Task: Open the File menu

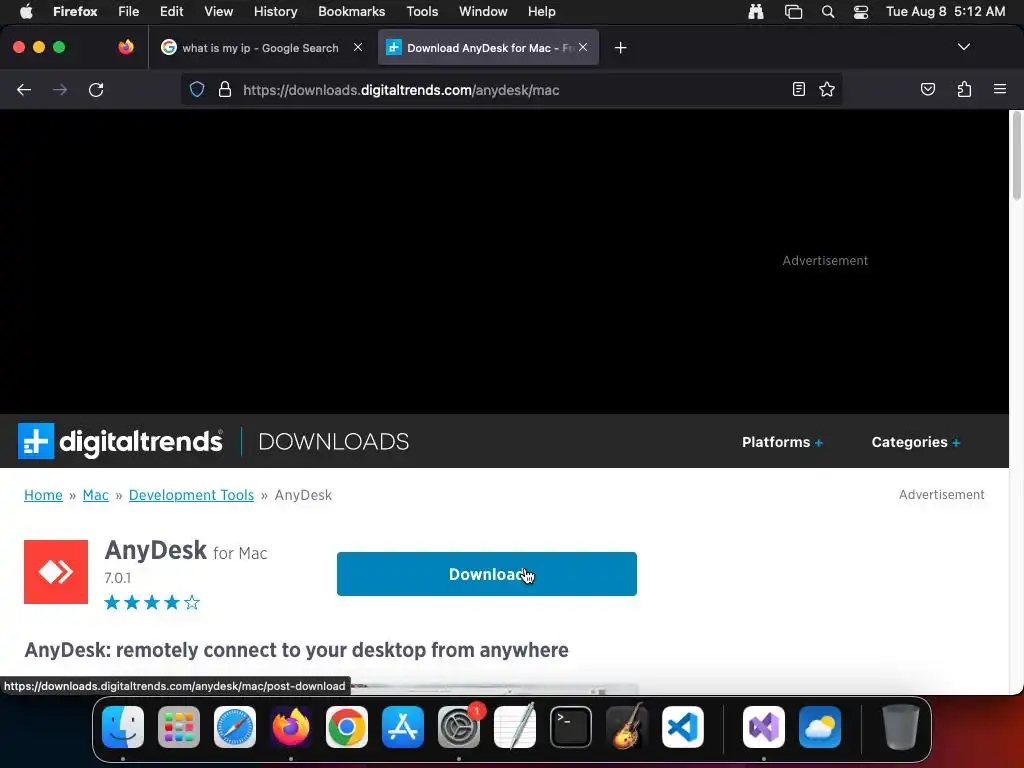Action: tap(128, 11)
